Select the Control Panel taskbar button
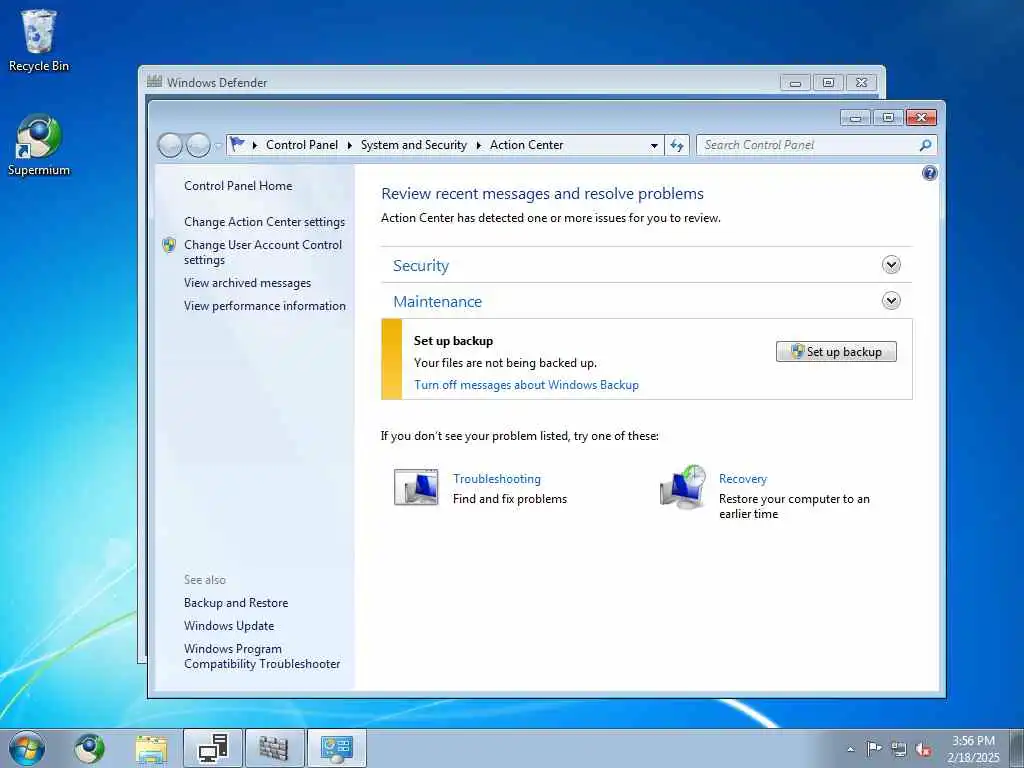 pyautogui.click(x=336, y=748)
